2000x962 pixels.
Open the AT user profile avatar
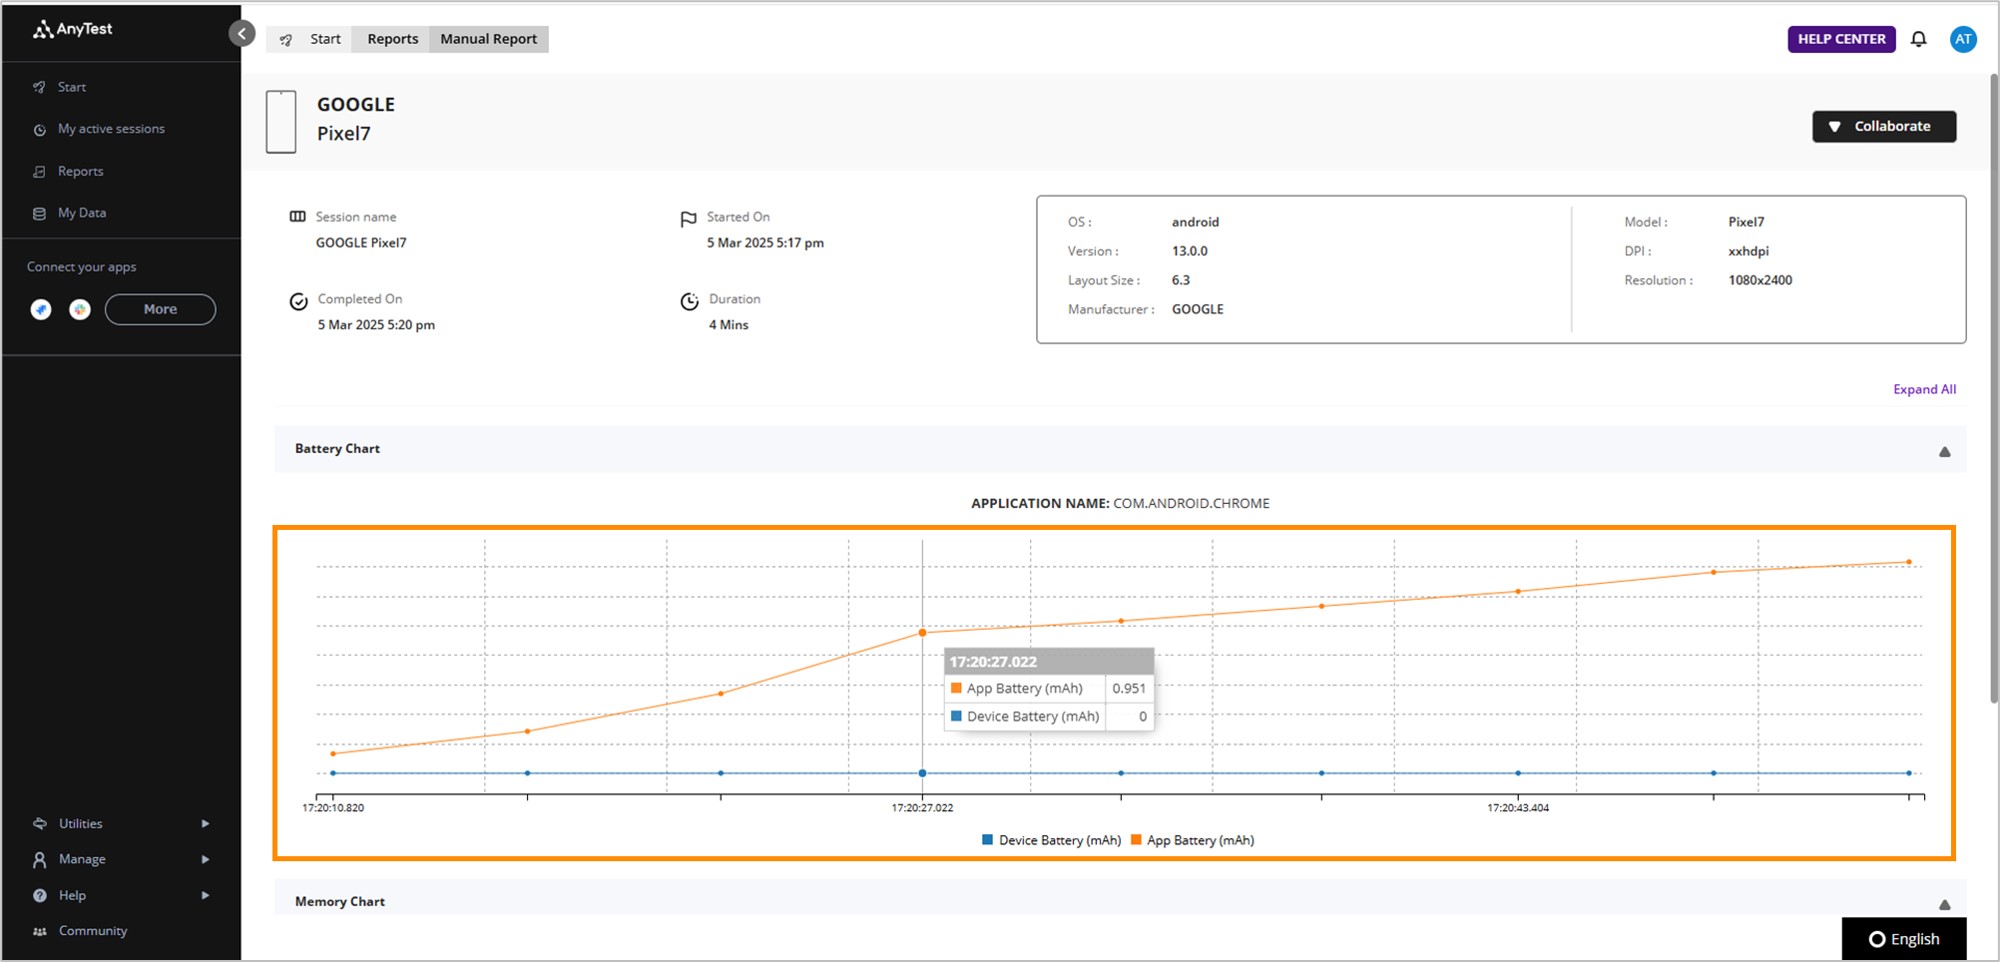tap(1963, 39)
